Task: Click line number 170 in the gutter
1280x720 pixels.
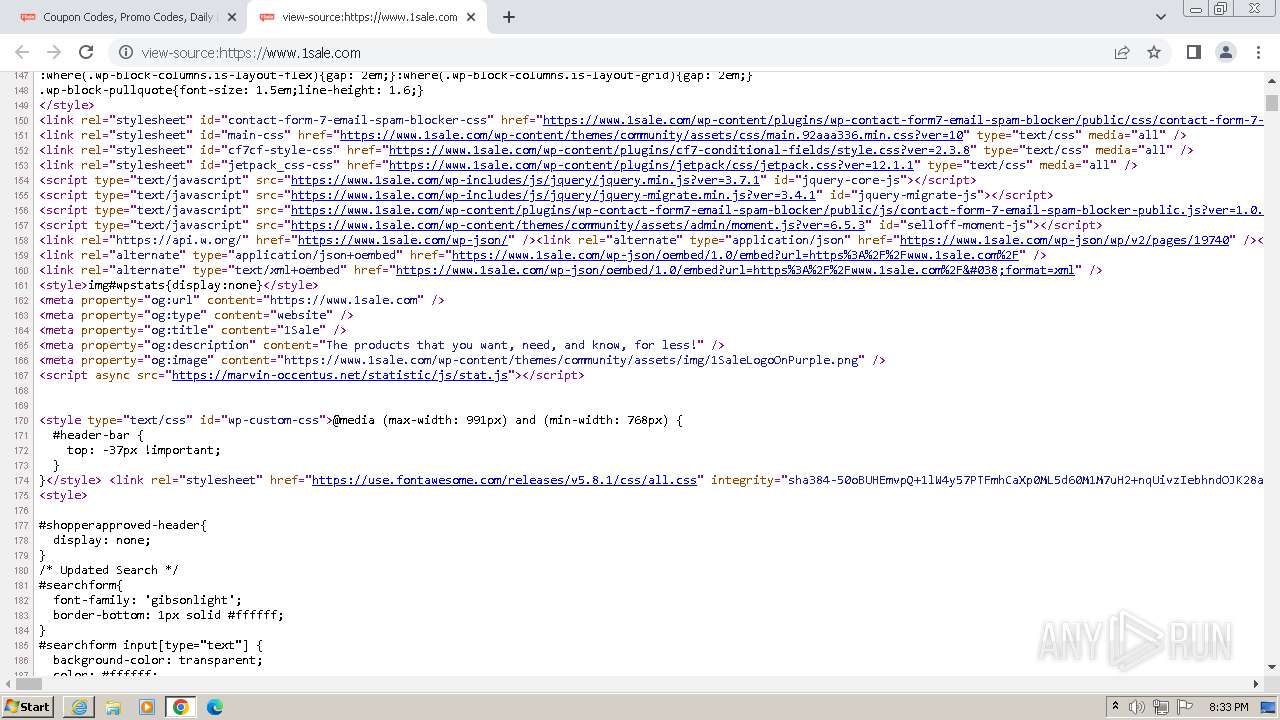Action: coord(20,420)
